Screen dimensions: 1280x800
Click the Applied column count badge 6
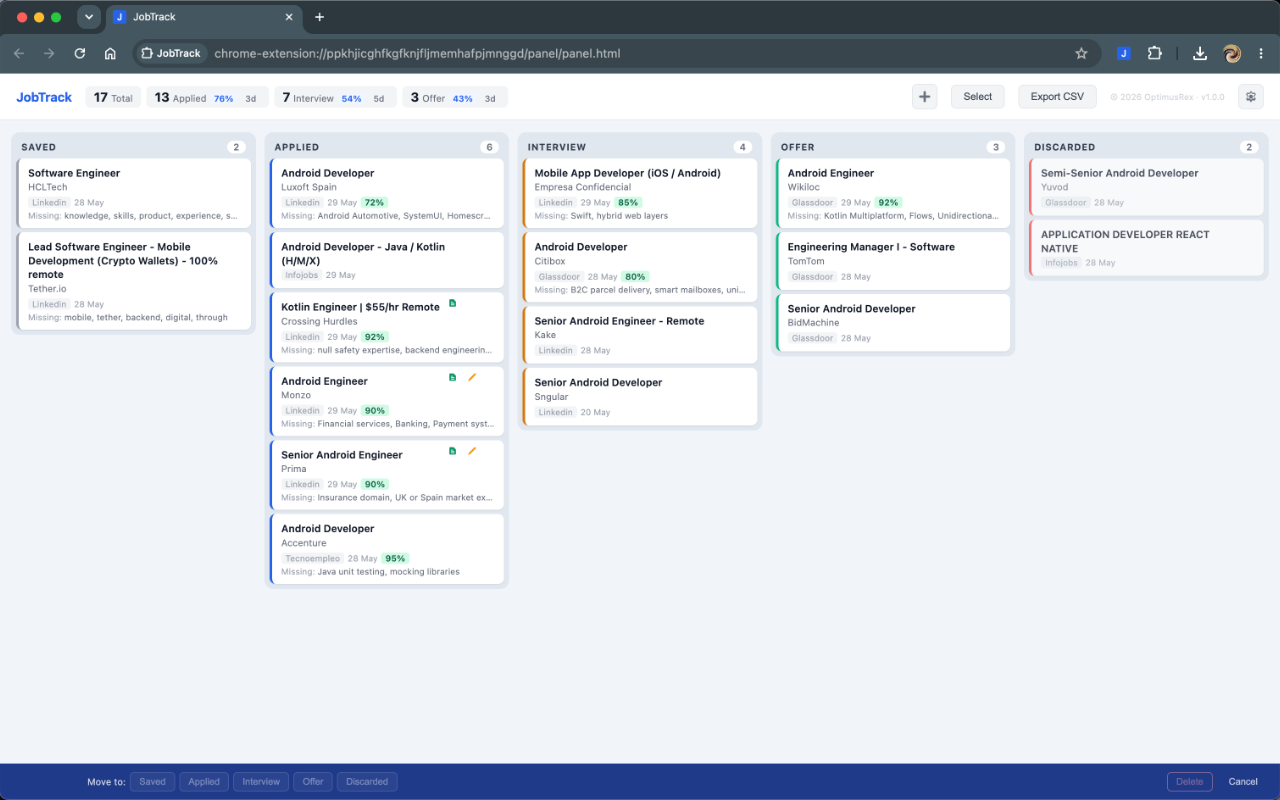point(489,147)
